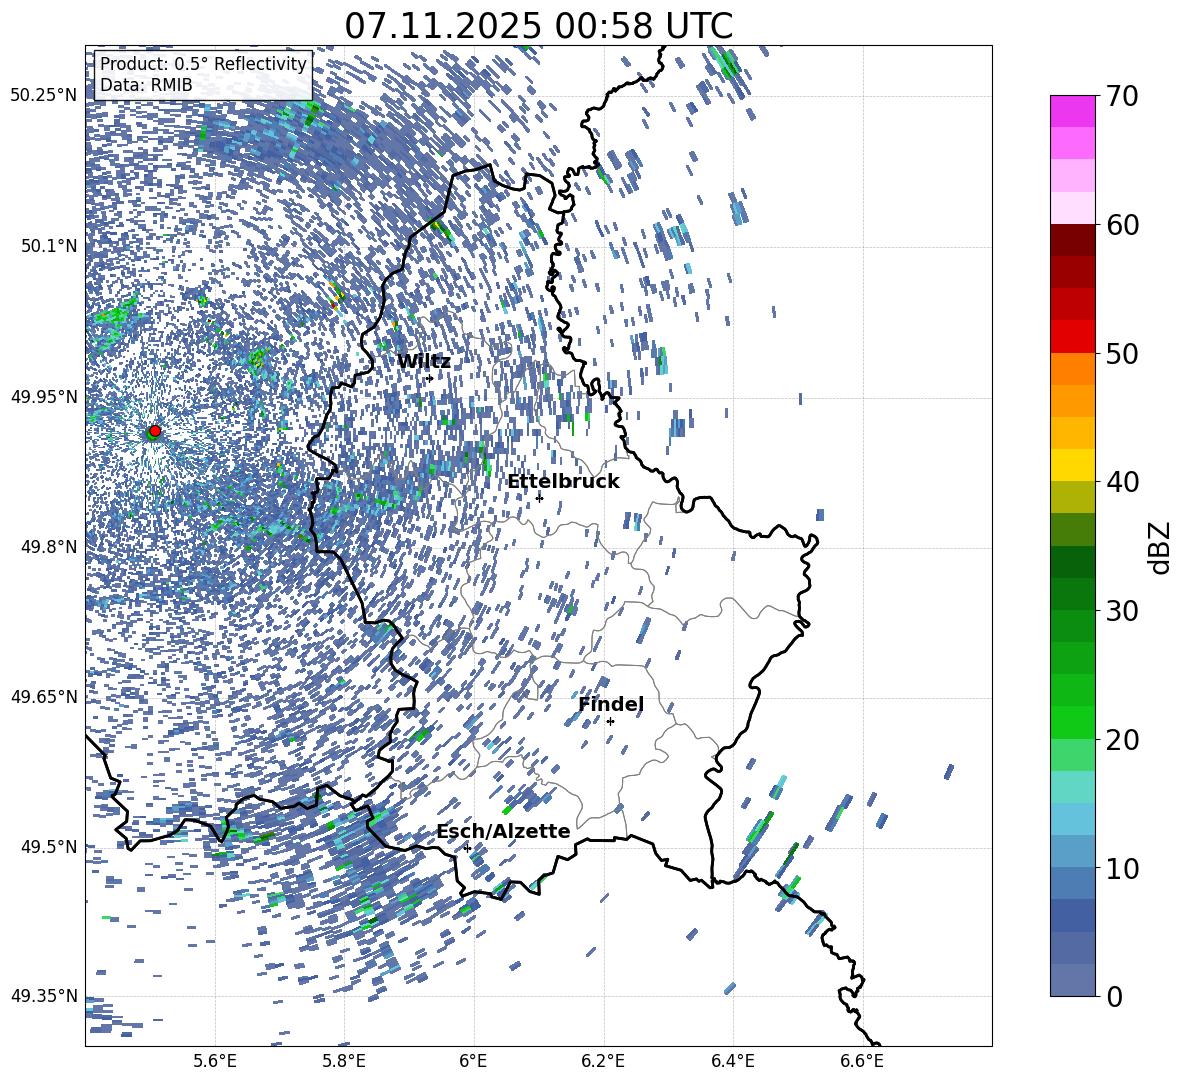
Task: Click the 50.25°N latitude label
Action: [x=44, y=95]
